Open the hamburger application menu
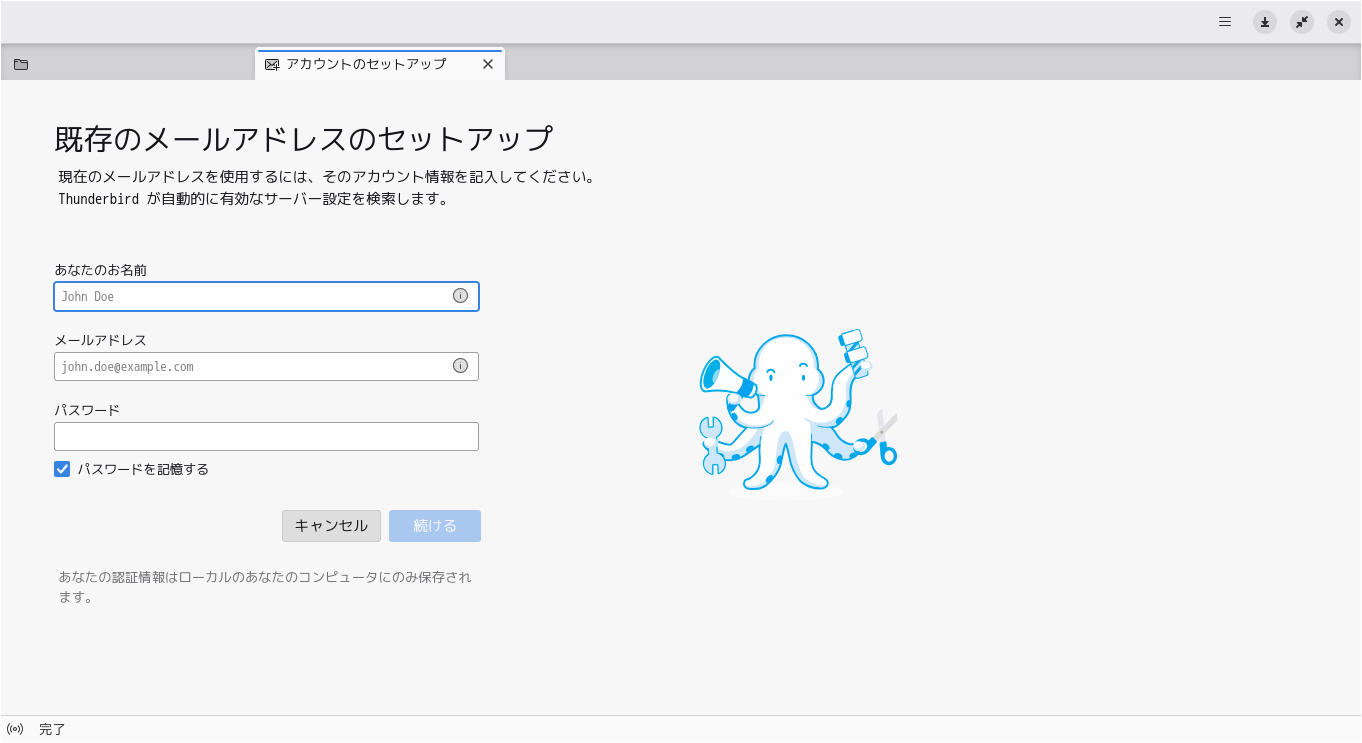Screen dimensions: 1362x743 (x=1225, y=21)
